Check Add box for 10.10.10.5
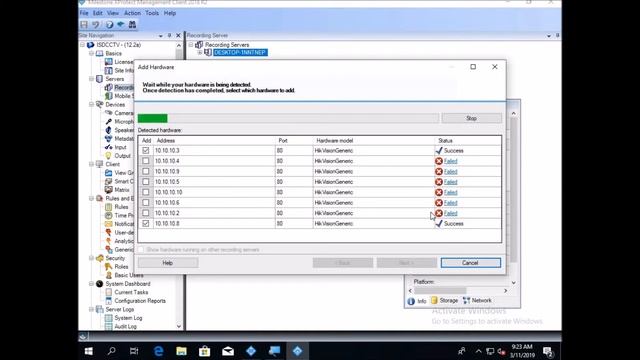The height and width of the screenshot is (360, 640). click(x=146, y=182)
